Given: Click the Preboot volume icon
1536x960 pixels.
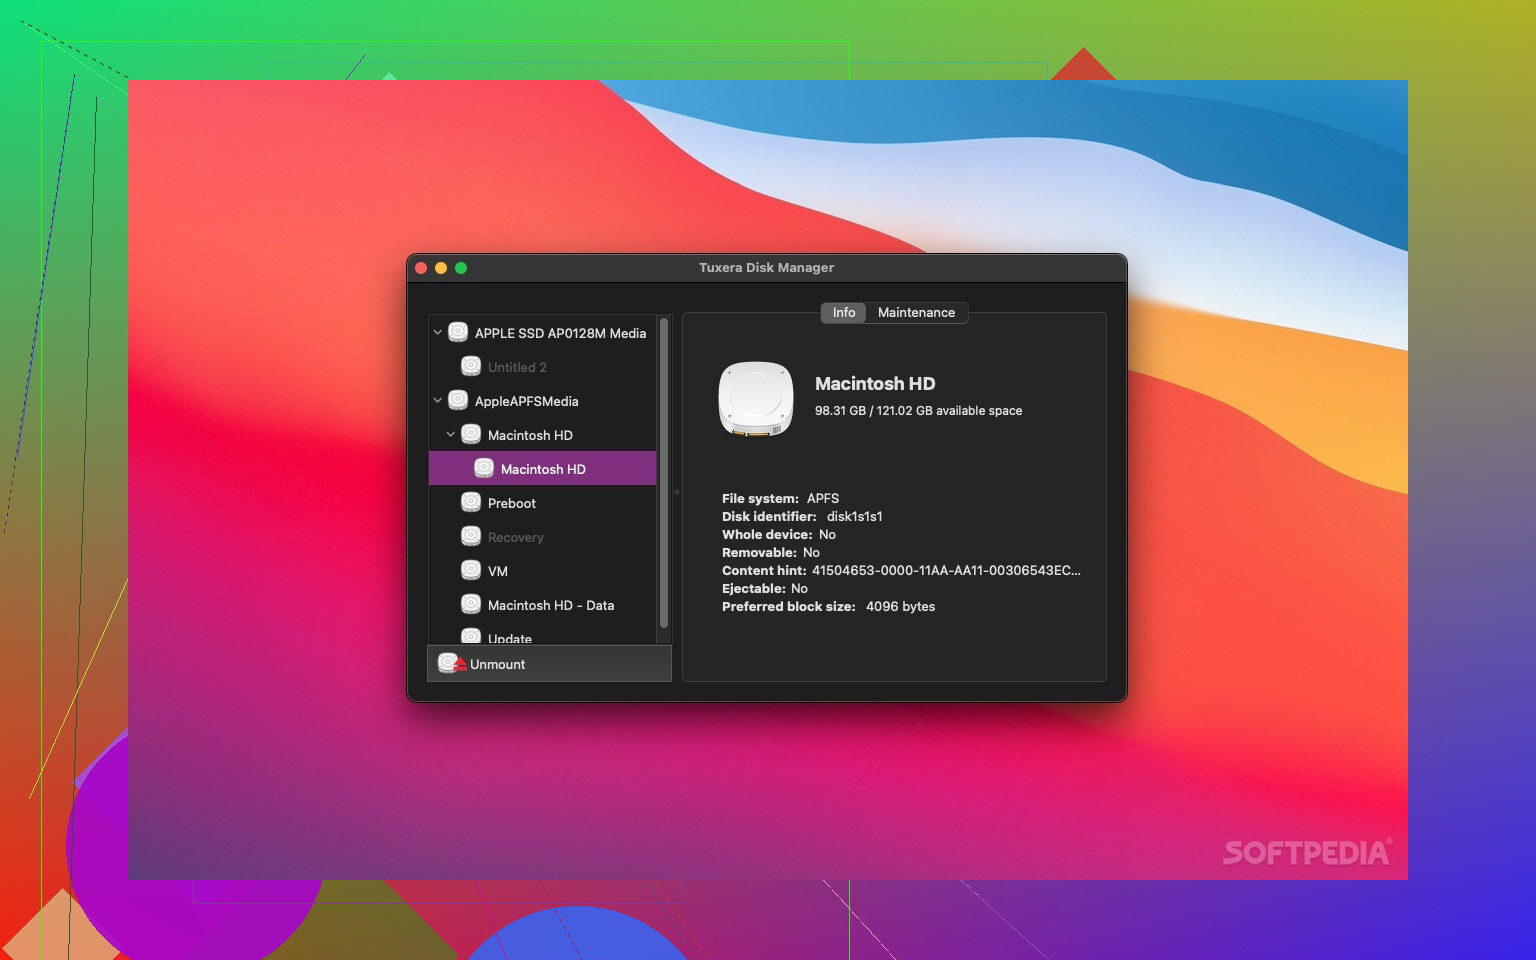Looking at the screenshot, I should 471,502.
